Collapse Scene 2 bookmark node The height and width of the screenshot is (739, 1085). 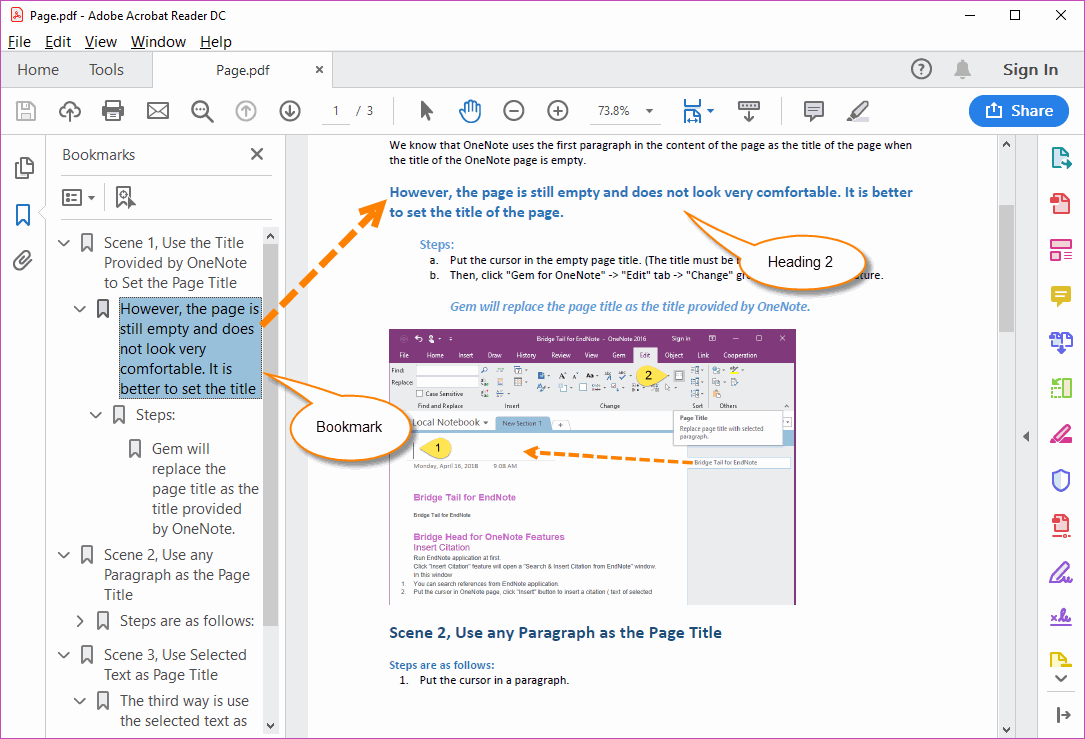click(64, 555)
